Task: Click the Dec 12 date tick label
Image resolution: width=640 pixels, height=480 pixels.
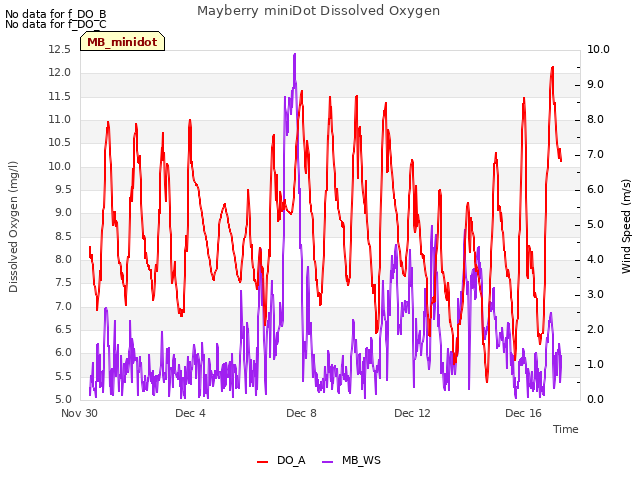Action: (x=412, y=413)
